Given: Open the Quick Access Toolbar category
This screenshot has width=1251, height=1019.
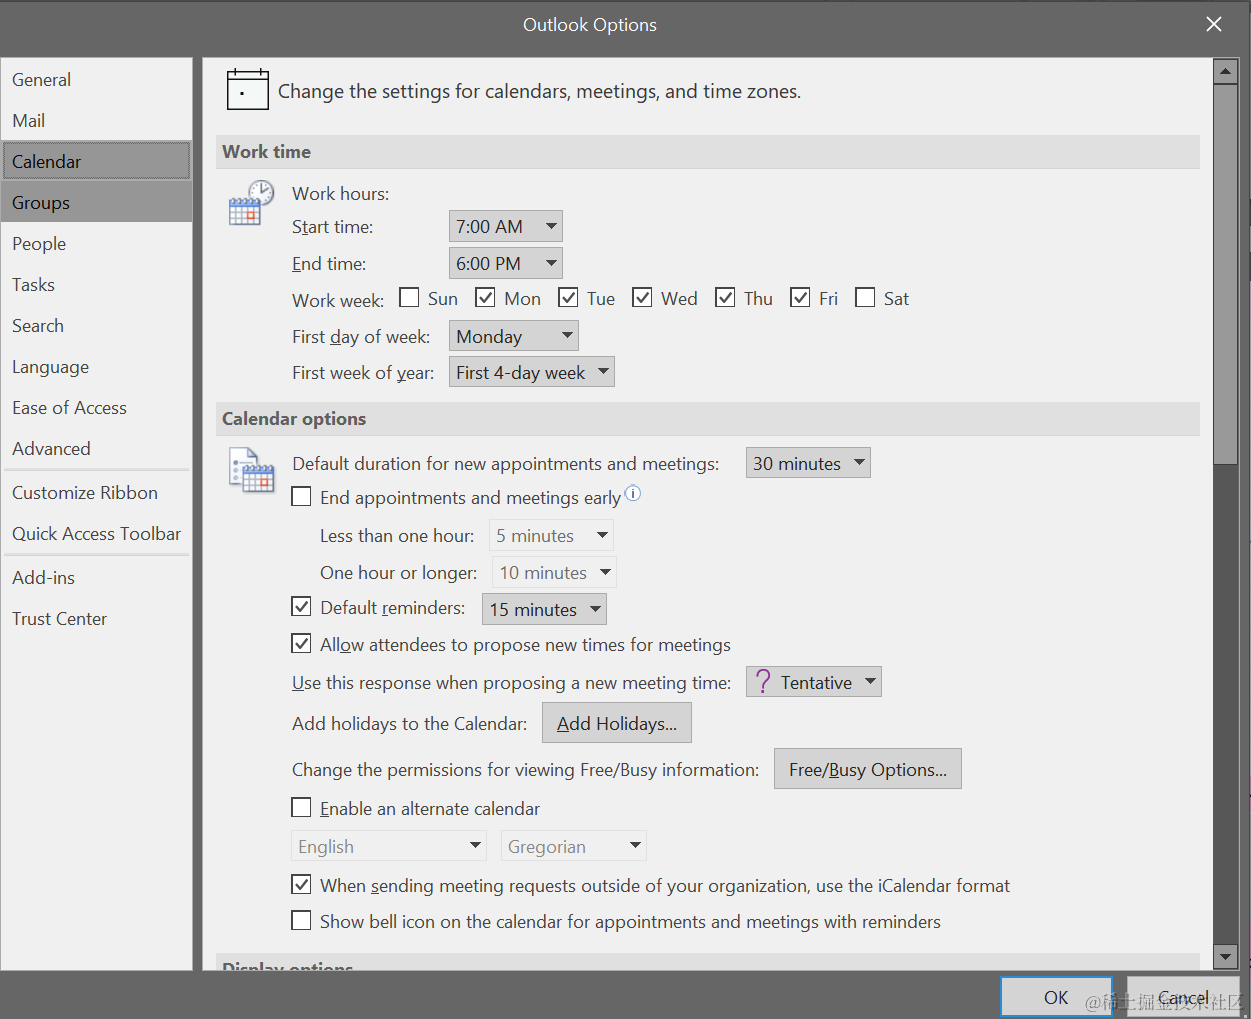Looking at the screenshot, I should [96, 533].
